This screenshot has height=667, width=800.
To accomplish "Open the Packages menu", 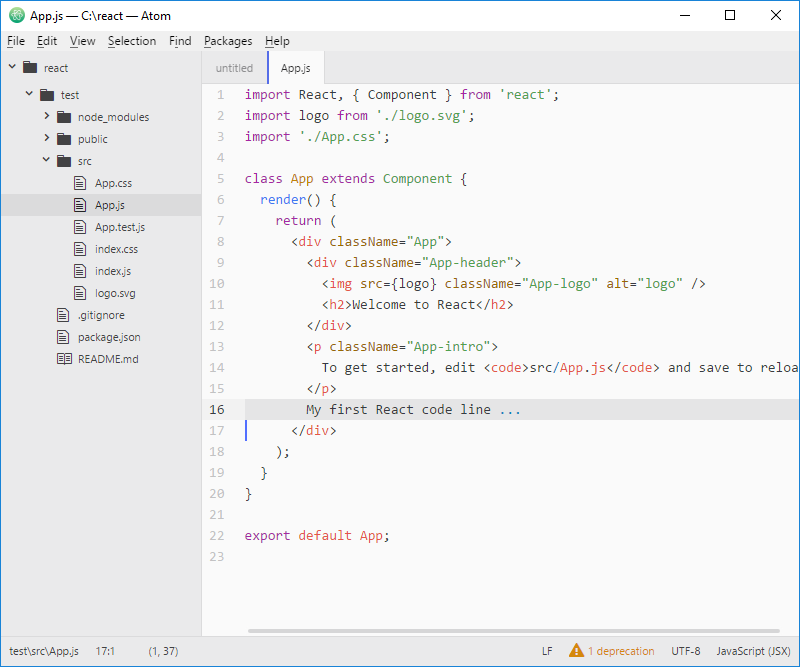I will tap(228, 41).
